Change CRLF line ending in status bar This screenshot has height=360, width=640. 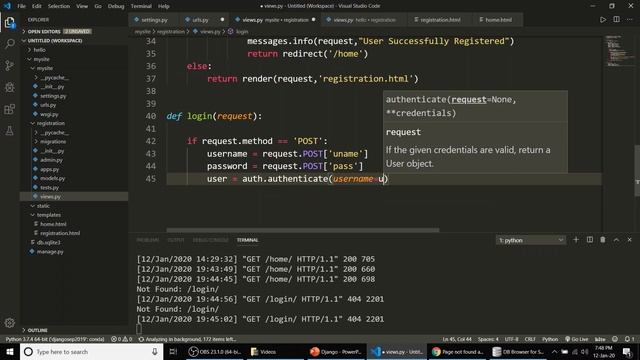(x=530, y=339)
